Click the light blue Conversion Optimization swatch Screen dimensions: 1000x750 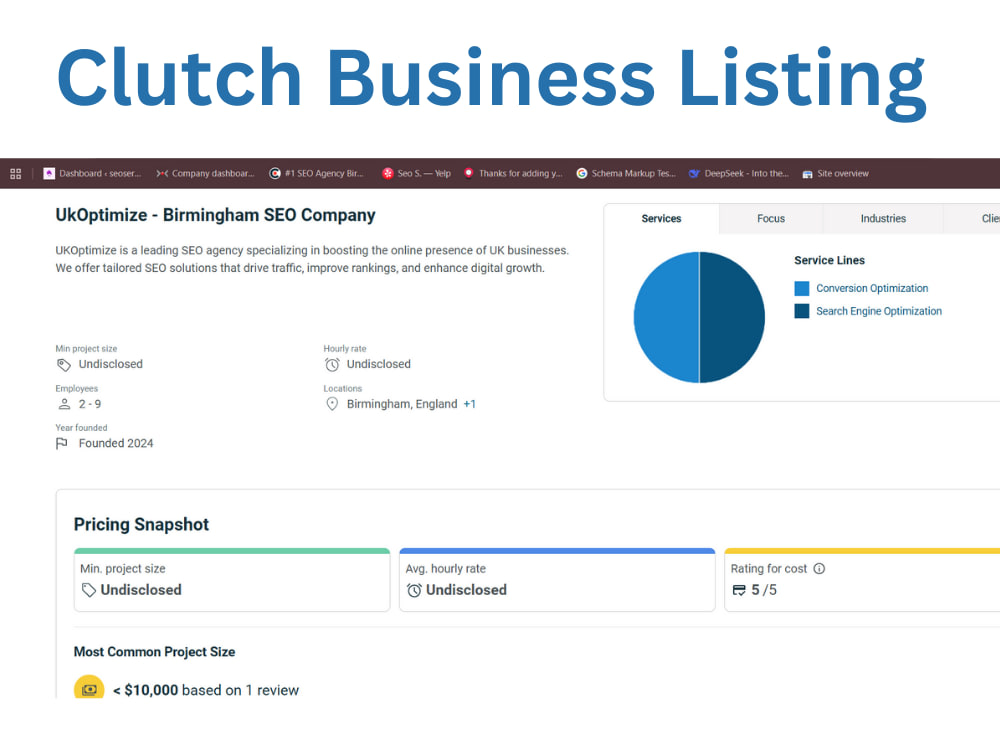tap(802, 288)
